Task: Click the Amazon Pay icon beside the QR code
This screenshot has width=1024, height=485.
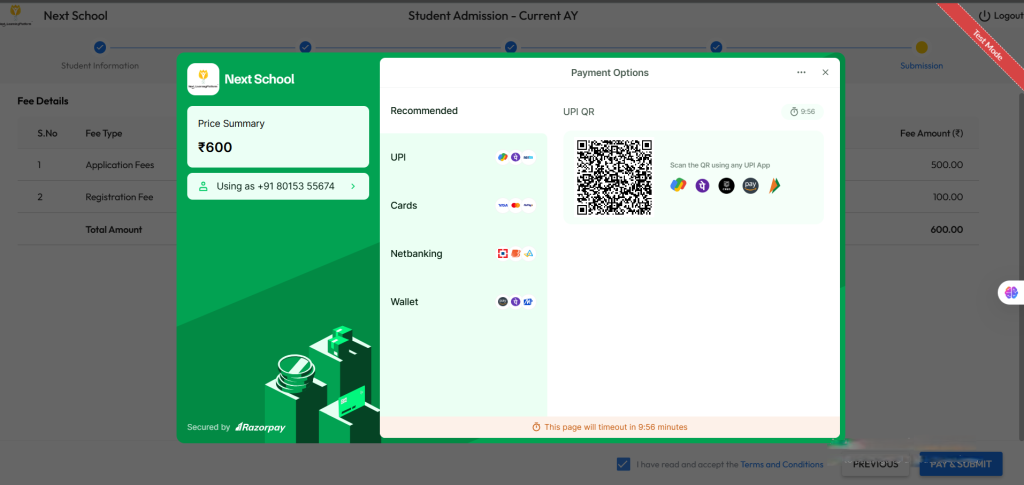Action: (750, 186)
